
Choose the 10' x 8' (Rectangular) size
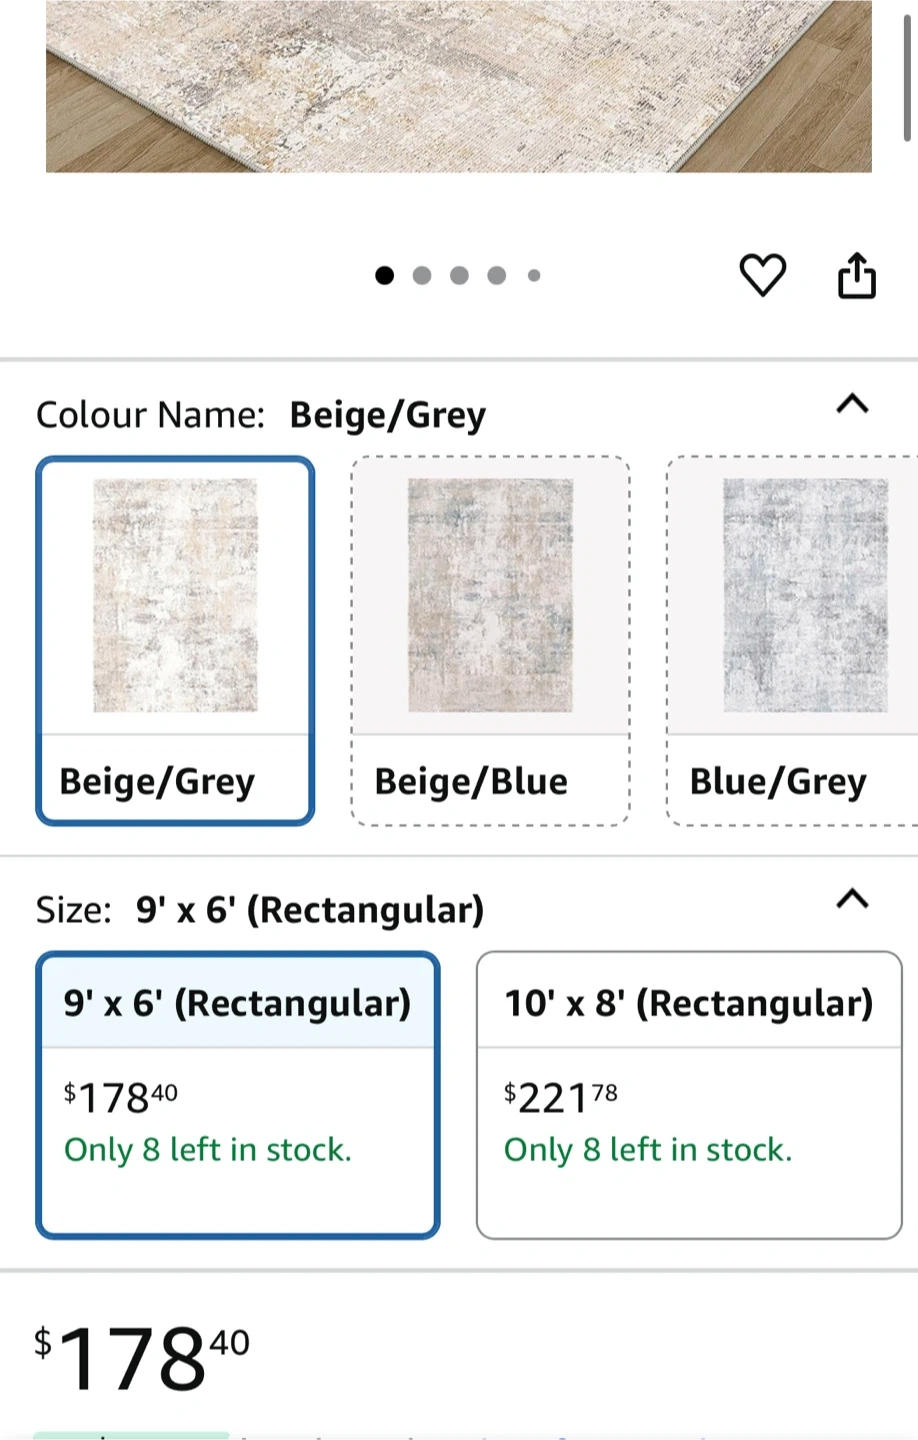point(689,1094)
